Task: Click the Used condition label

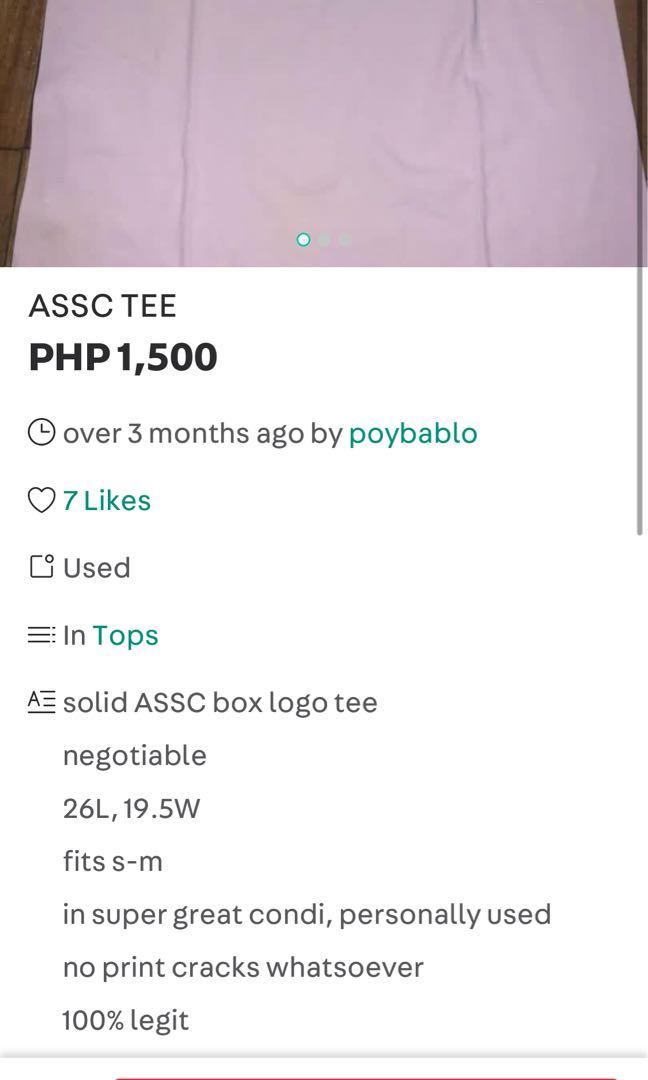Action: click(x=96, y=568)
